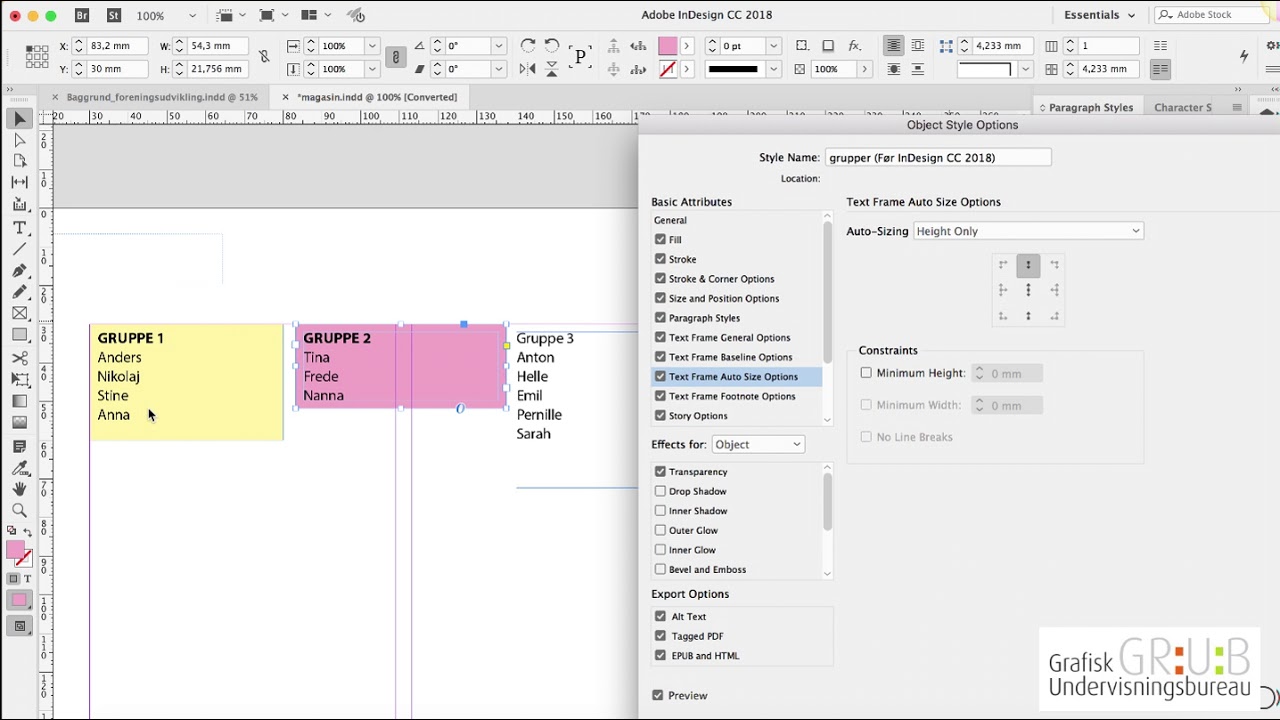Click the Style Name input field
This screenshot has width=1280, height=720.
(938, 157)
